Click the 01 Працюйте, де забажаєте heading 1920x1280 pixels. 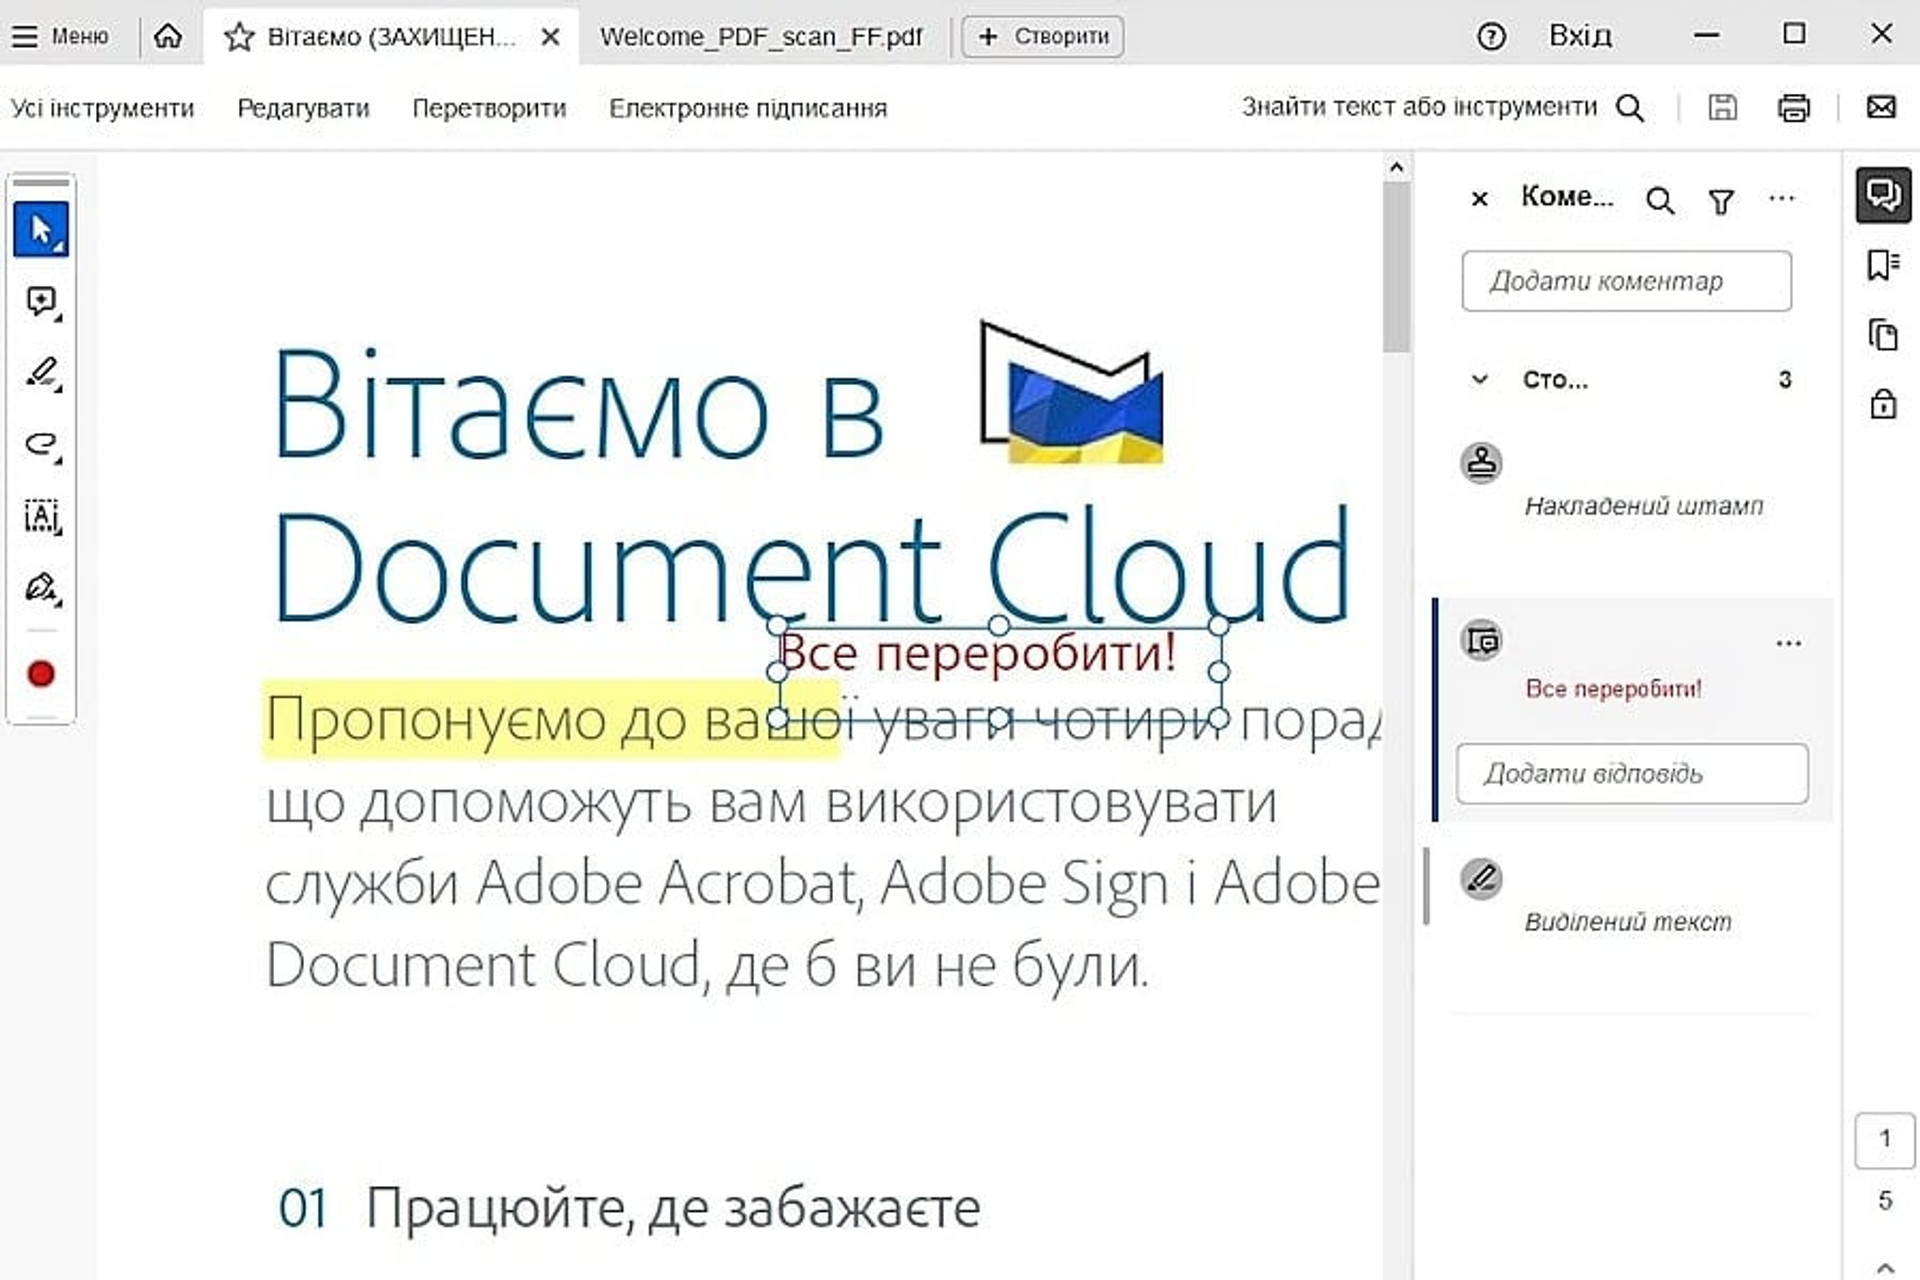point(629,1209)
